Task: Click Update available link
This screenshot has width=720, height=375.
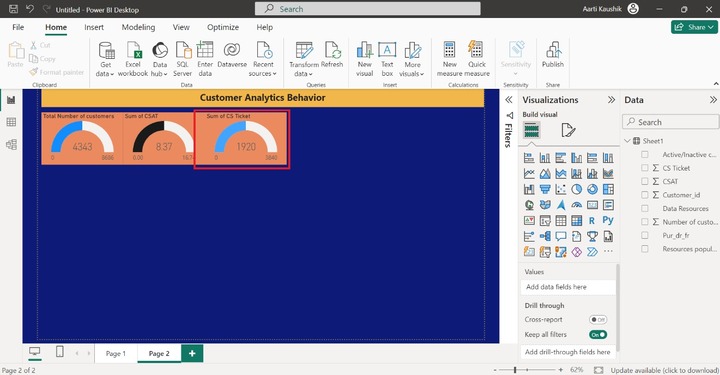Action: pos(664,370)
